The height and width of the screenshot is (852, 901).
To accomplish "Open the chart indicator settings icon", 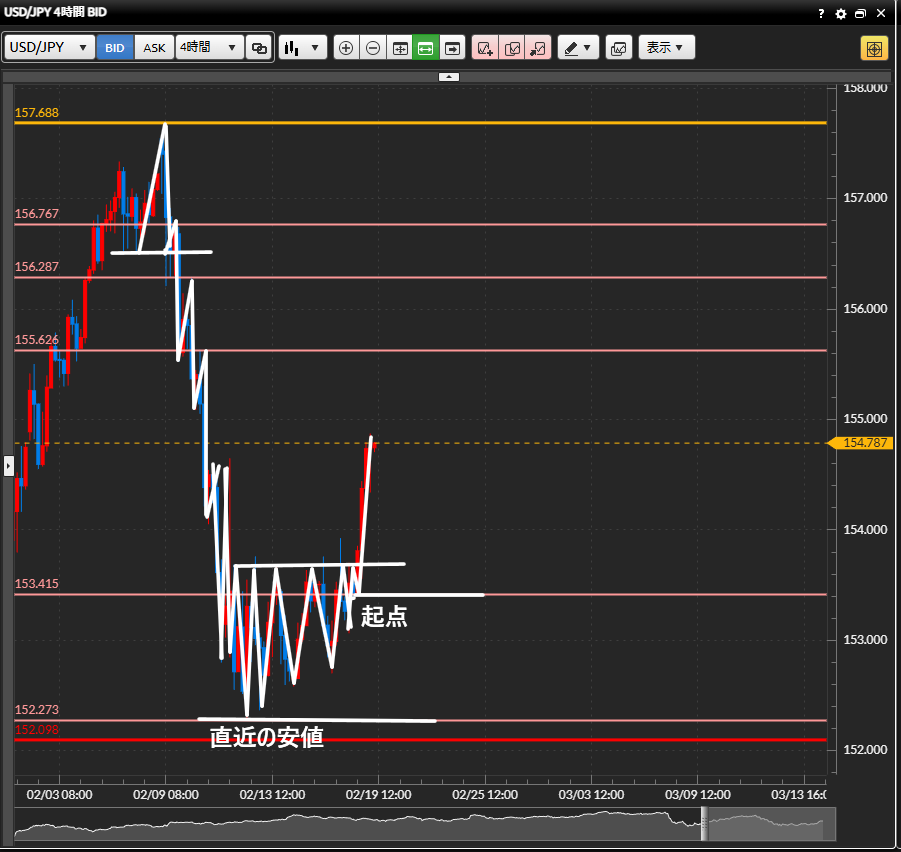I will [618, 48].
